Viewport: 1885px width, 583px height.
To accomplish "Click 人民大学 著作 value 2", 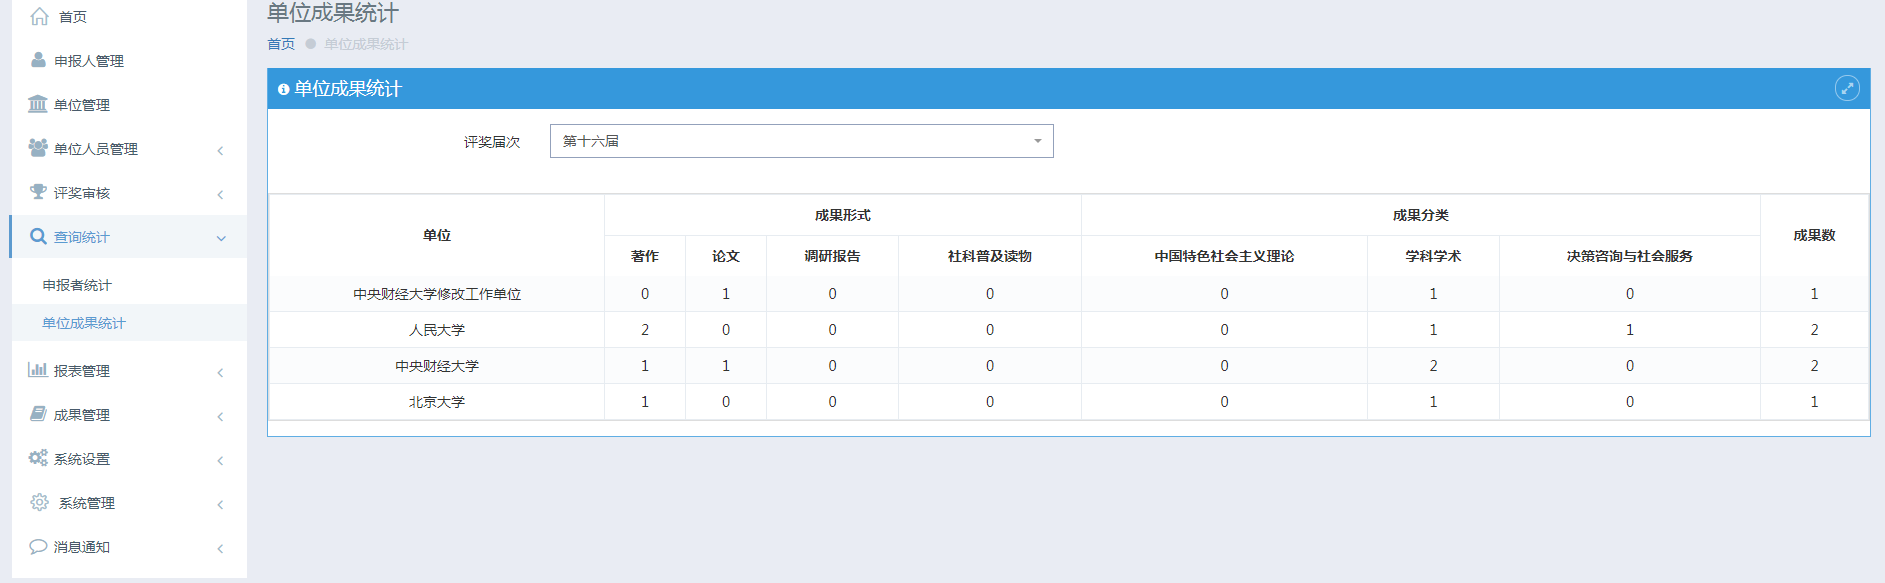I will [x=645, y=330].
